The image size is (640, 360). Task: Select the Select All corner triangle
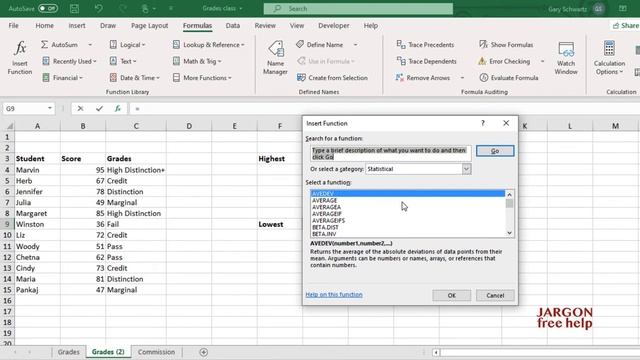[x=9, y=126]
